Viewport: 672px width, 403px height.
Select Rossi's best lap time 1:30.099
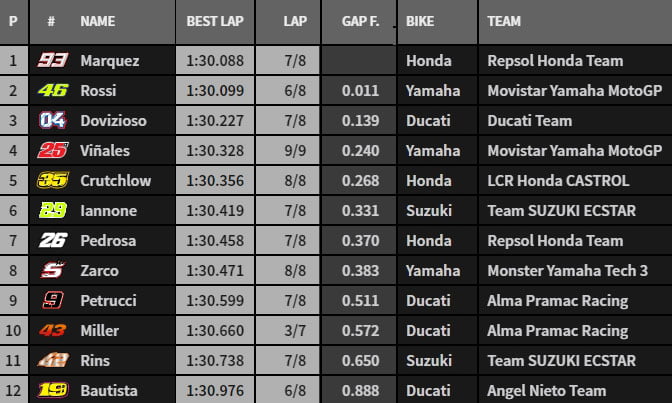click(215, 90)
